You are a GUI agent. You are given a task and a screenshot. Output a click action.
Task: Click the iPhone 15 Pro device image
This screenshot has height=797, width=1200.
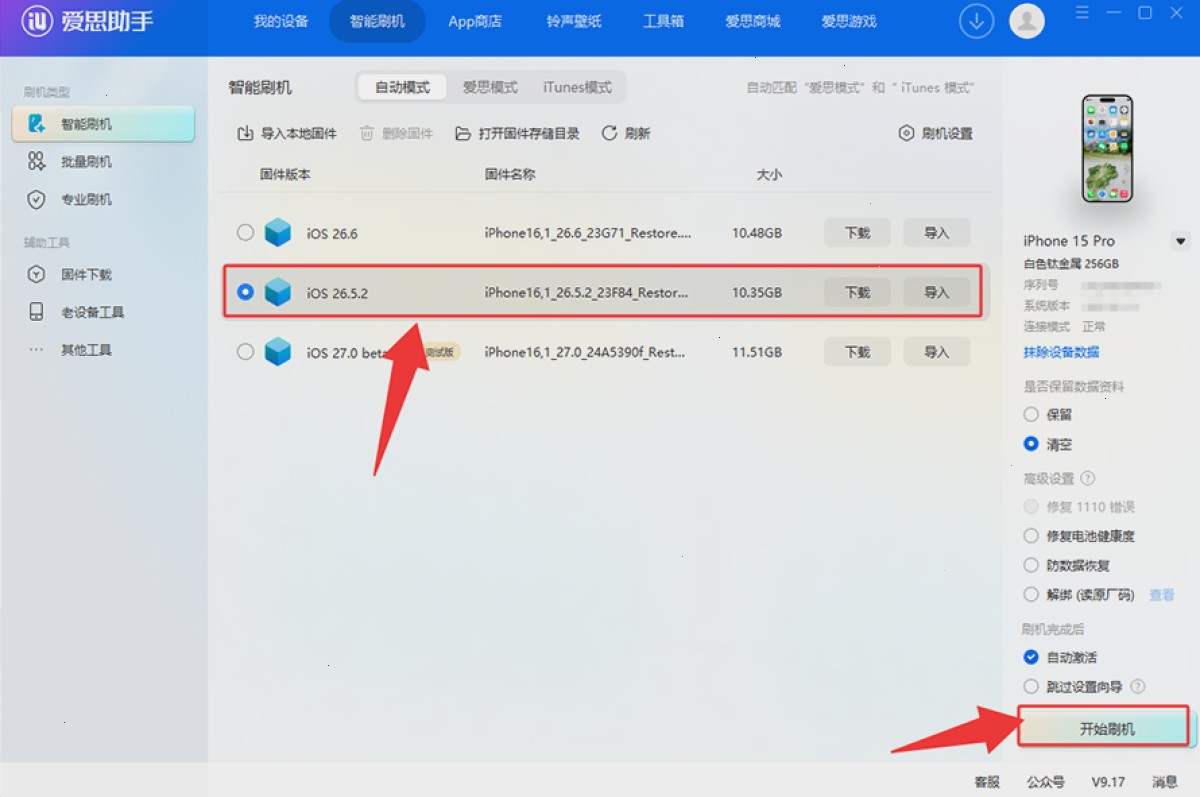(1107, 148)
